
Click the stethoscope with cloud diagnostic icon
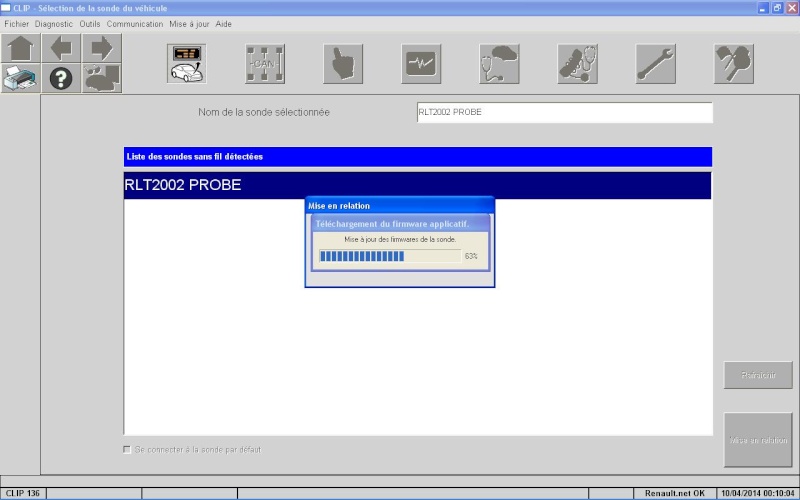(x=499, y=64)
